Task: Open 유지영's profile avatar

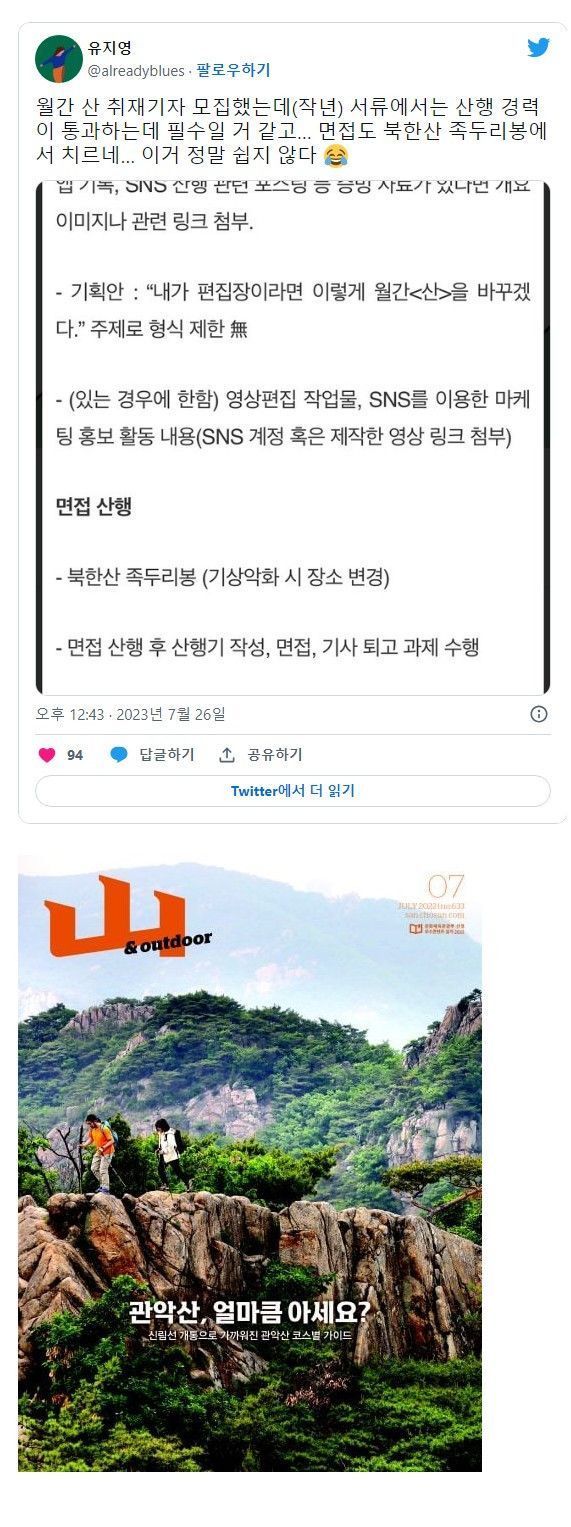Action: (59, 58)
